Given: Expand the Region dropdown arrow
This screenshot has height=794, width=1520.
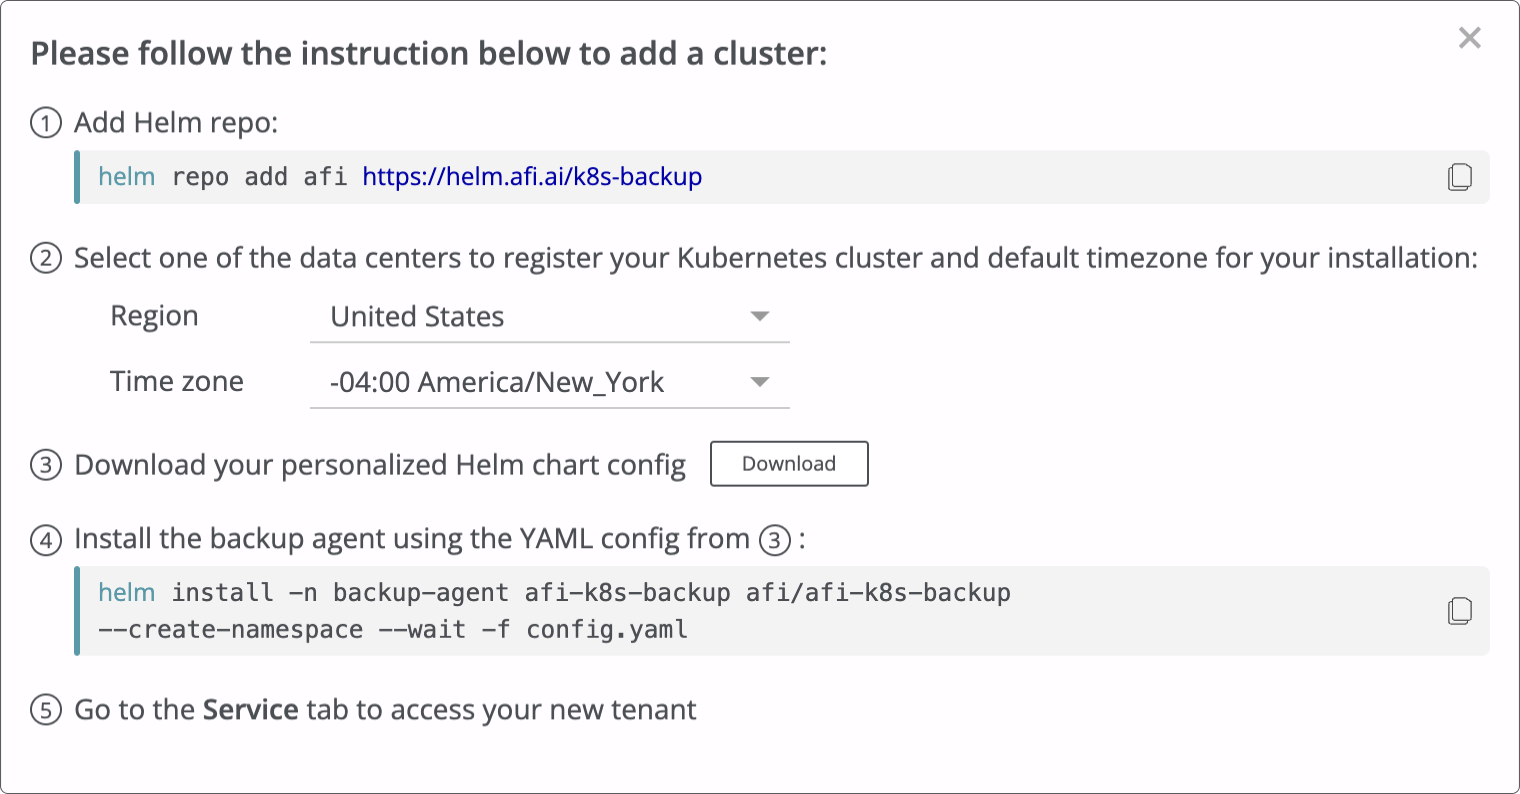Looking at the screenshot, I should [760, 317].
